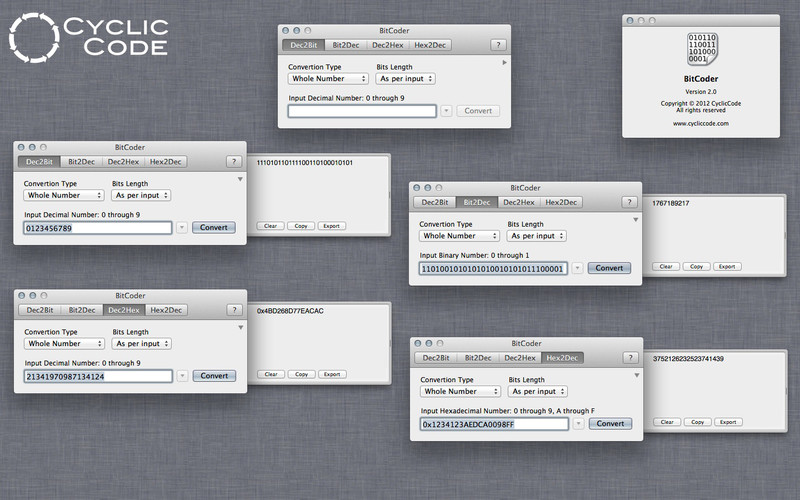Click the hexadecimal input field 0x1234123AEDCA0098FF

point(494,424)
